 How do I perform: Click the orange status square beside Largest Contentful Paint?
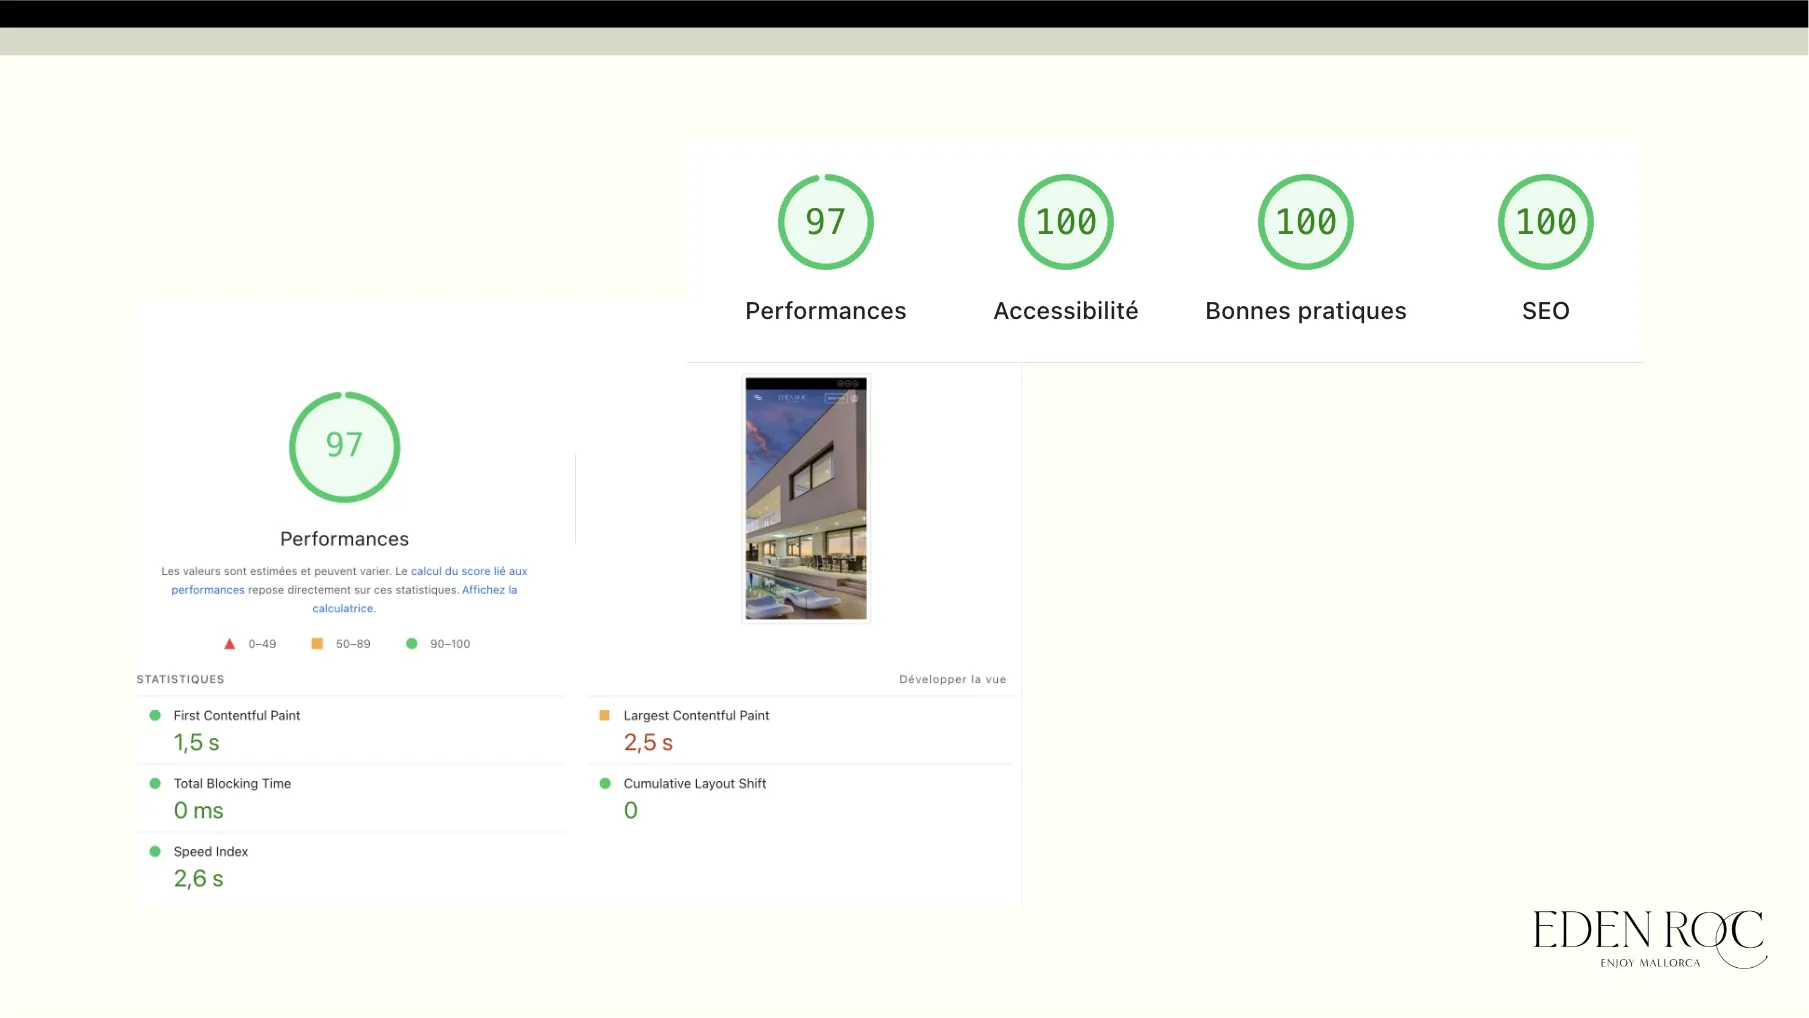[604, 715]
